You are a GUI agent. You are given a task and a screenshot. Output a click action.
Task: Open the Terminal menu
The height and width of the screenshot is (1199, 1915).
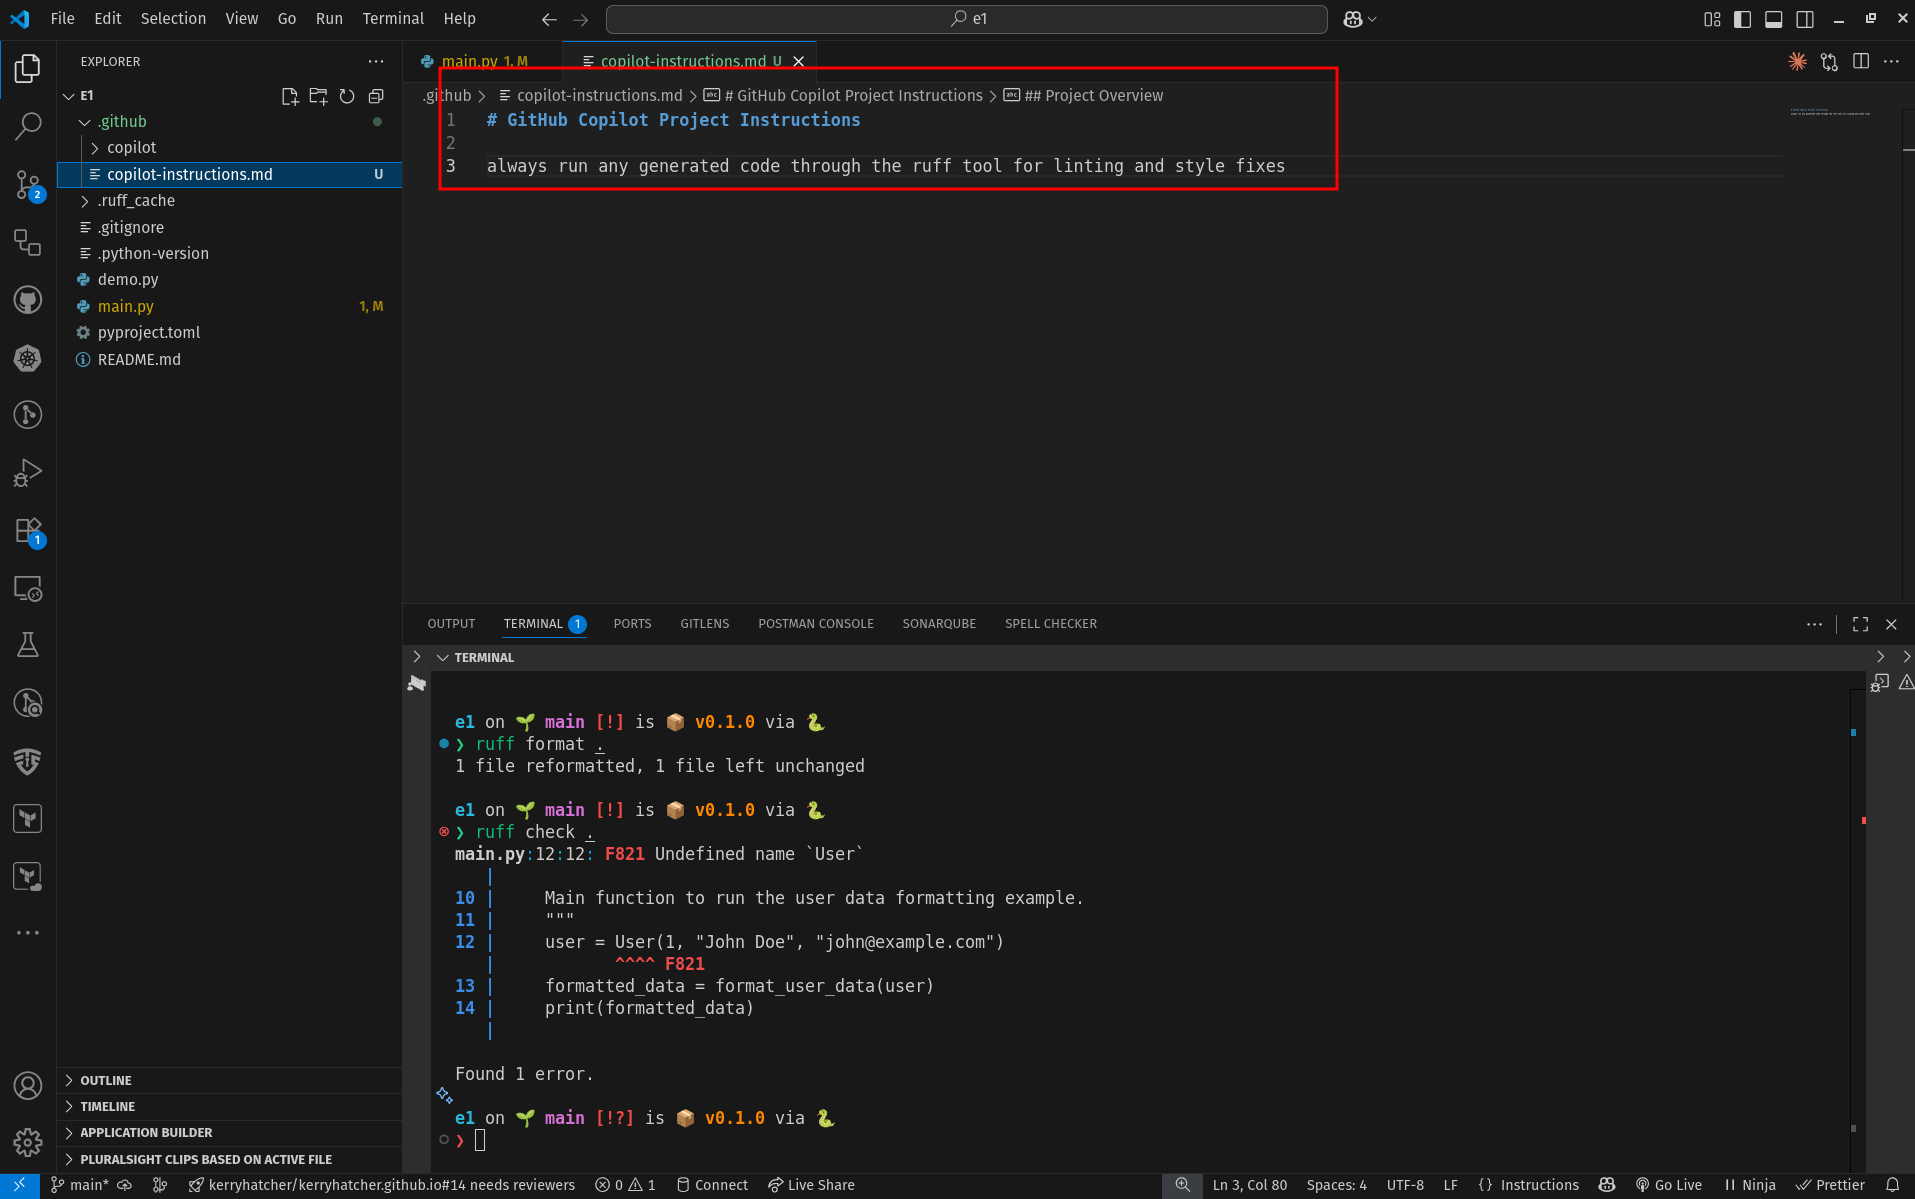(x=392, y=19)
